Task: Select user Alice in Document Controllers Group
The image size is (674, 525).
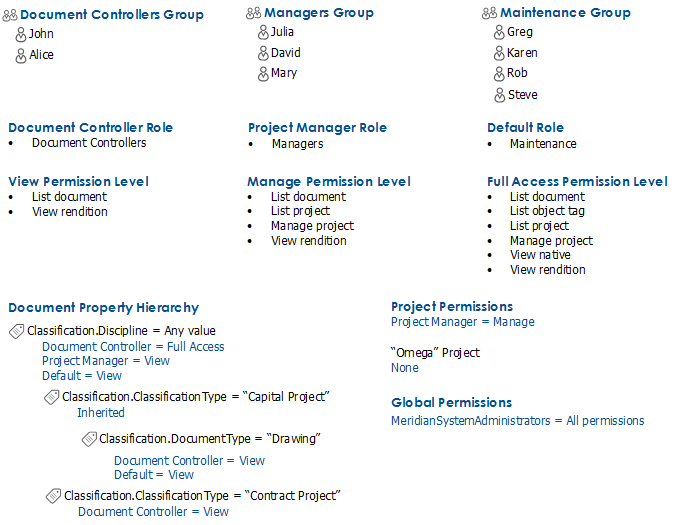Action: 41,55
